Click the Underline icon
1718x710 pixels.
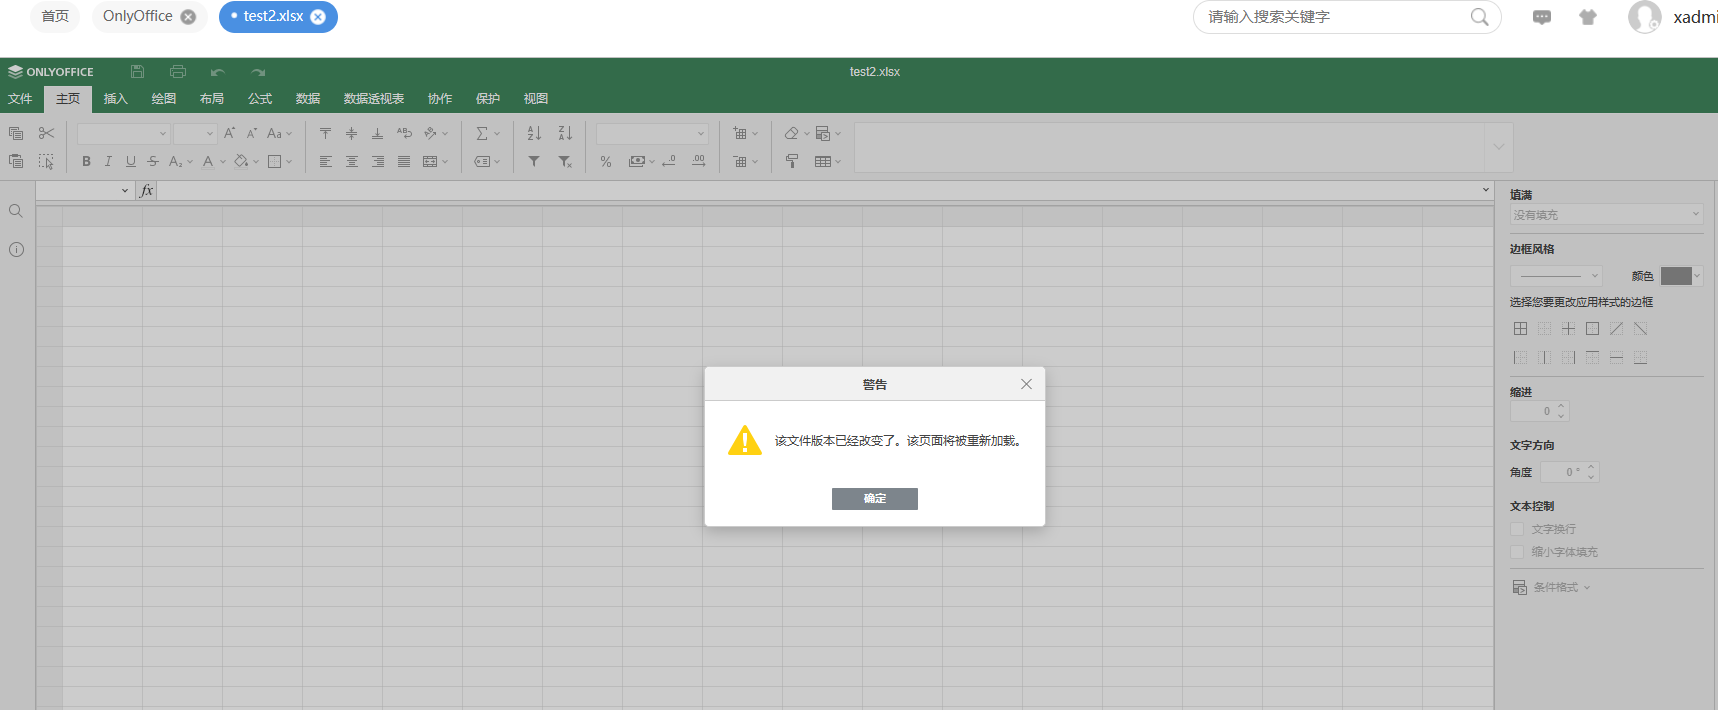click(130, 161)
